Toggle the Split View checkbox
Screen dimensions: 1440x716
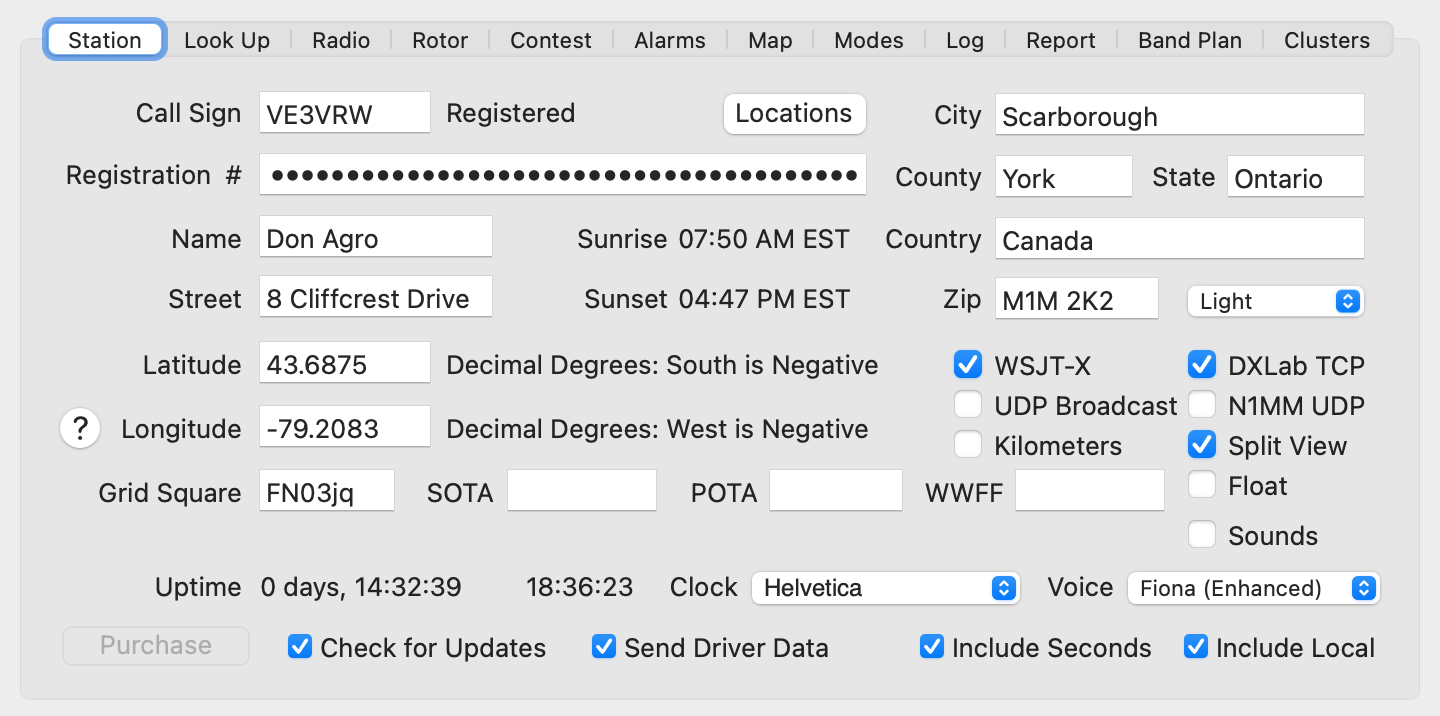point(1201,445)
